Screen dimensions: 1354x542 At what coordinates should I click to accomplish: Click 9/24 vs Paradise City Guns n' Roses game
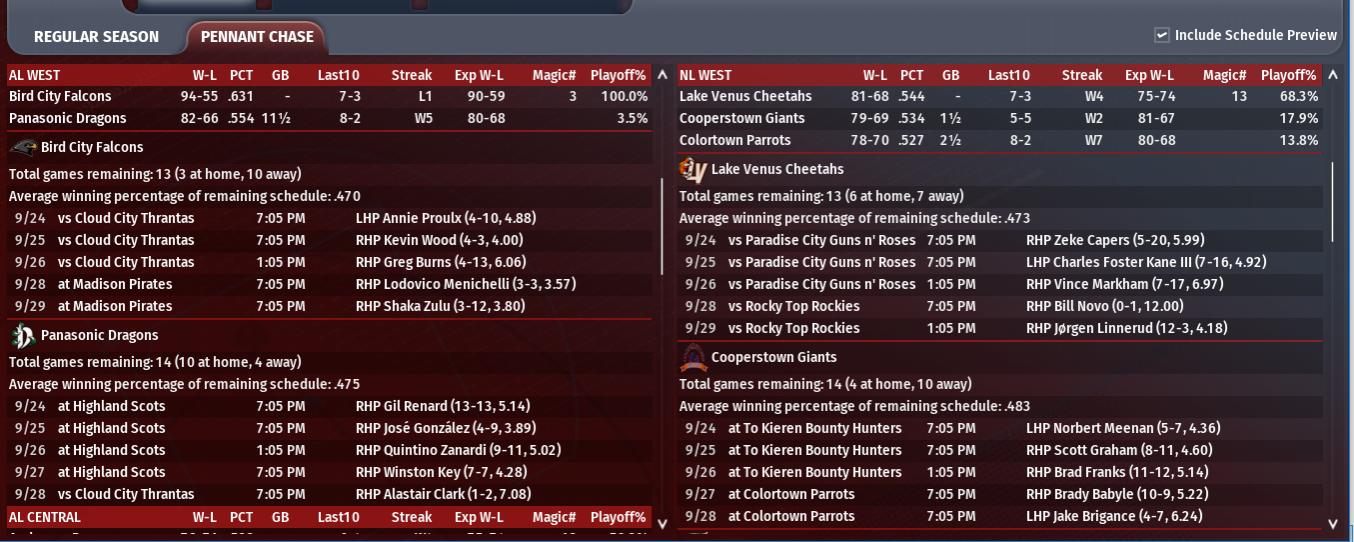1000,241
